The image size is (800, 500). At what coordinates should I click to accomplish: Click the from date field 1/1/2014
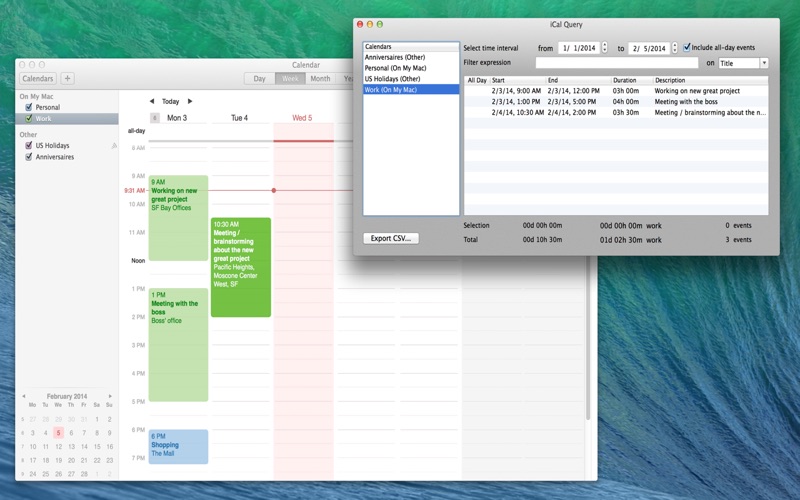tap(579, 48)
